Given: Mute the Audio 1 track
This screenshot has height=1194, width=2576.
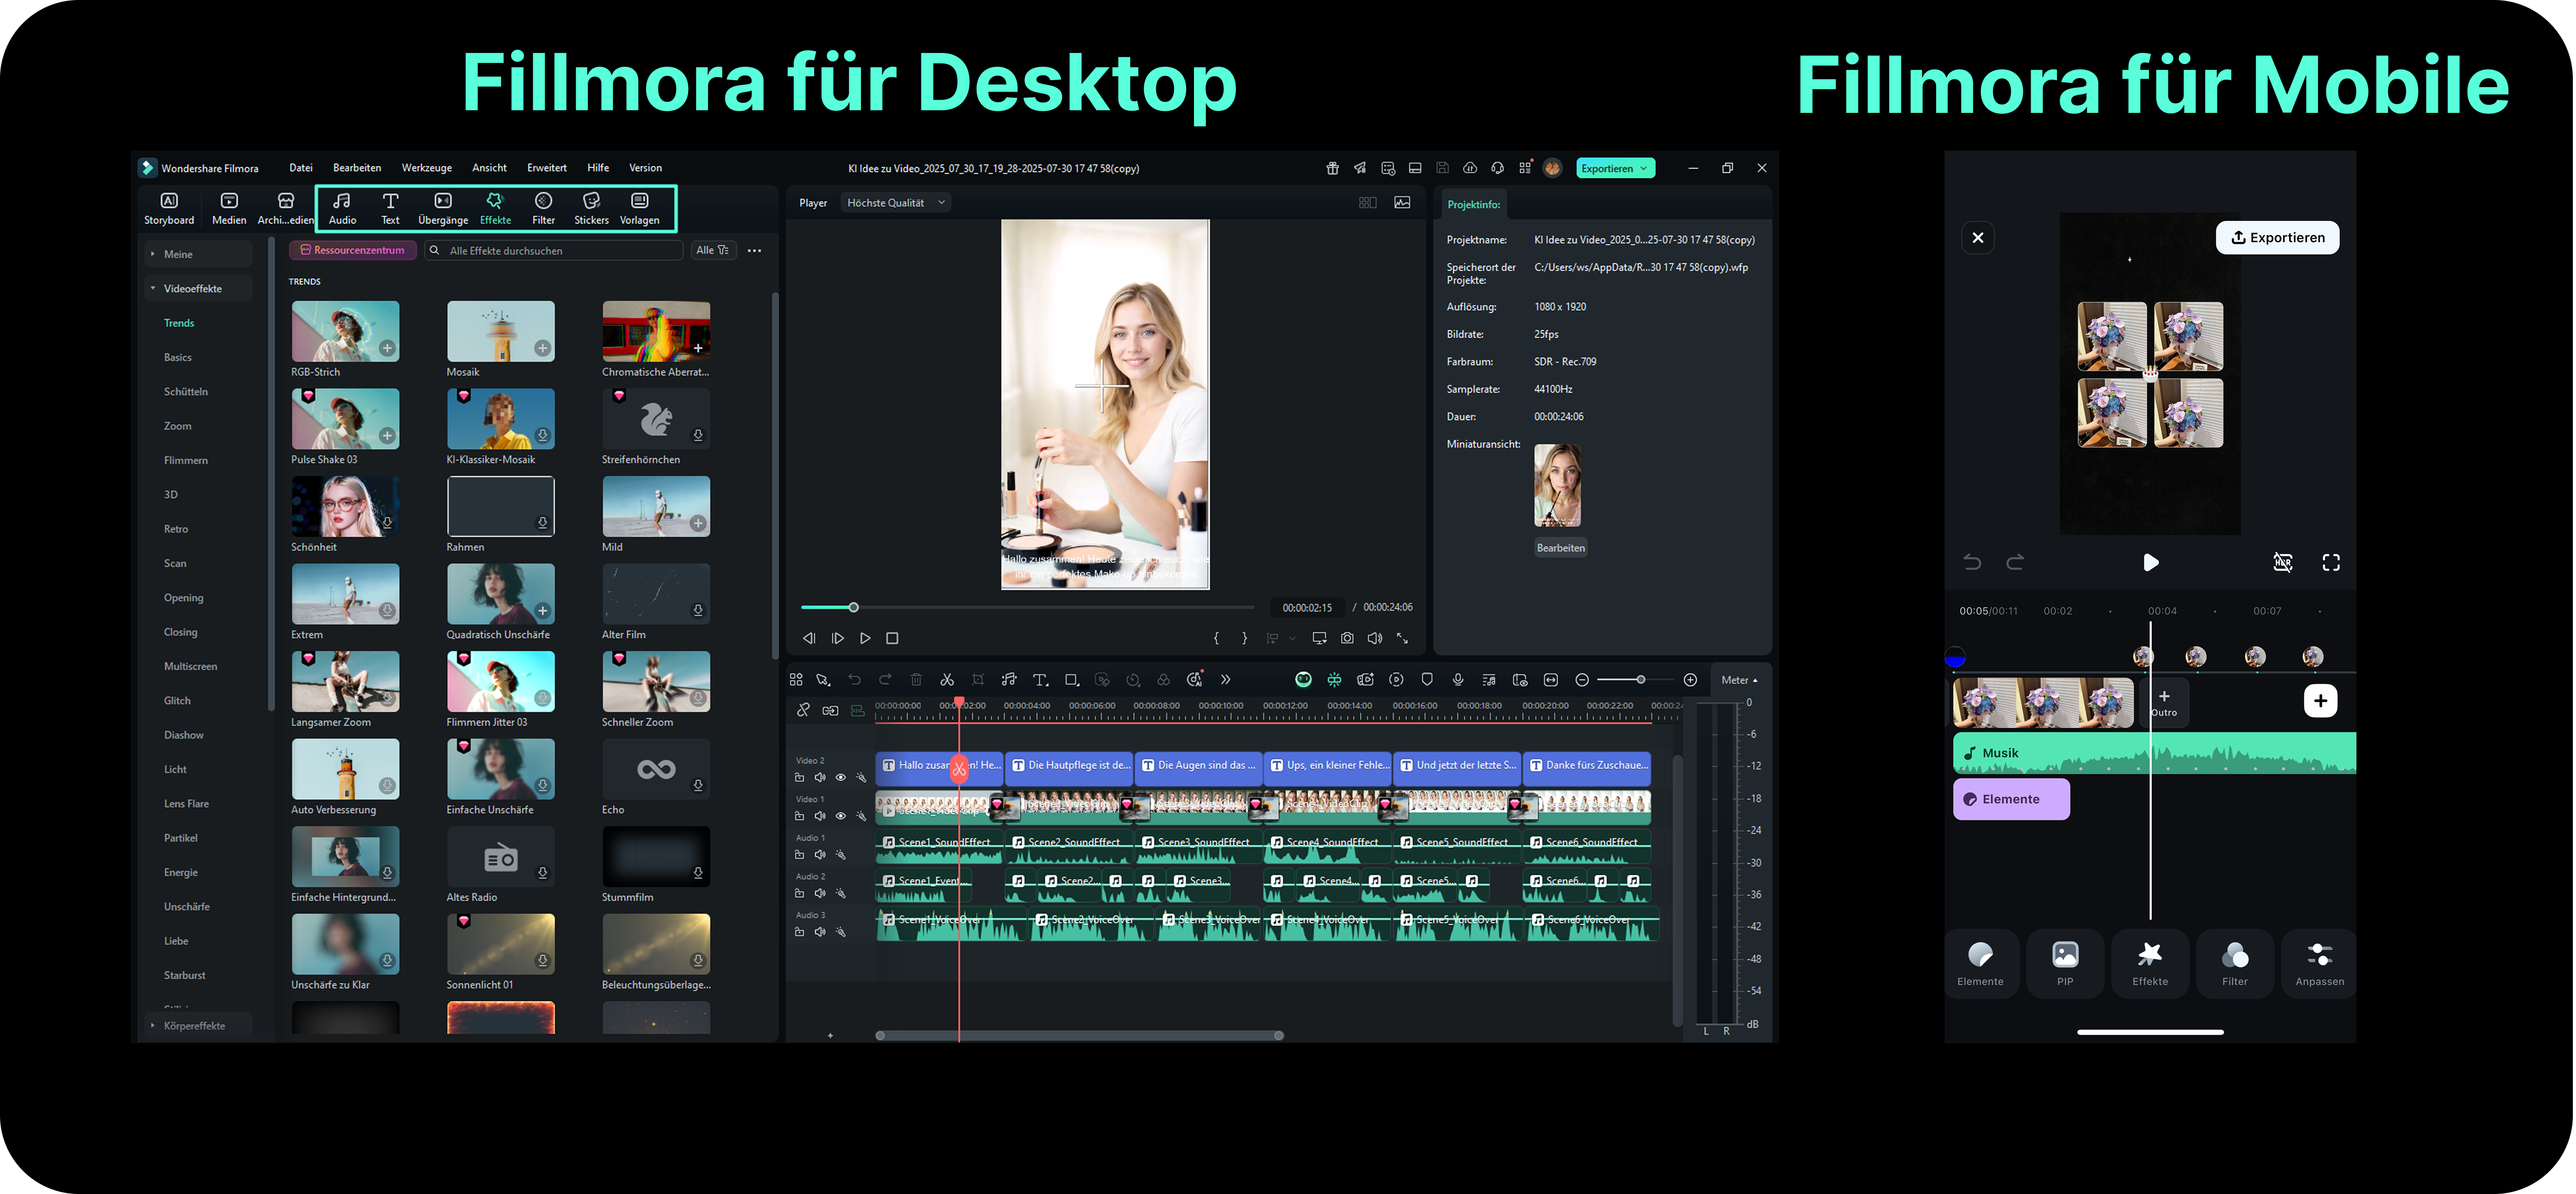Looking at the screenshot, I should tap(820, 855).
